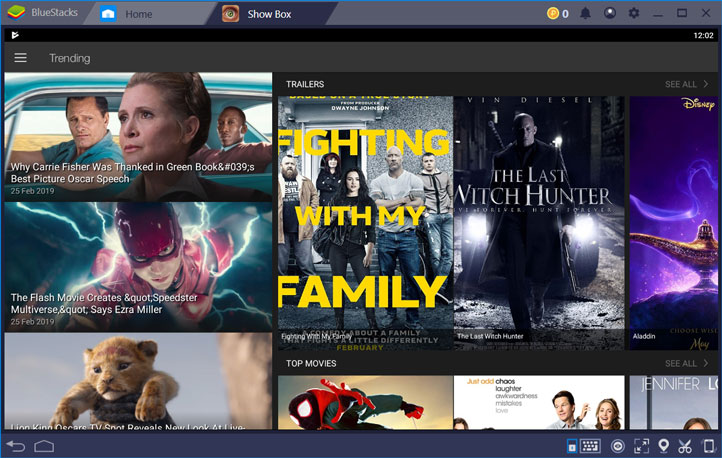The width and height of the screenshot is (722, 458).
Task: Open the keyboard controls icon
Action: (x=590, y=446)
